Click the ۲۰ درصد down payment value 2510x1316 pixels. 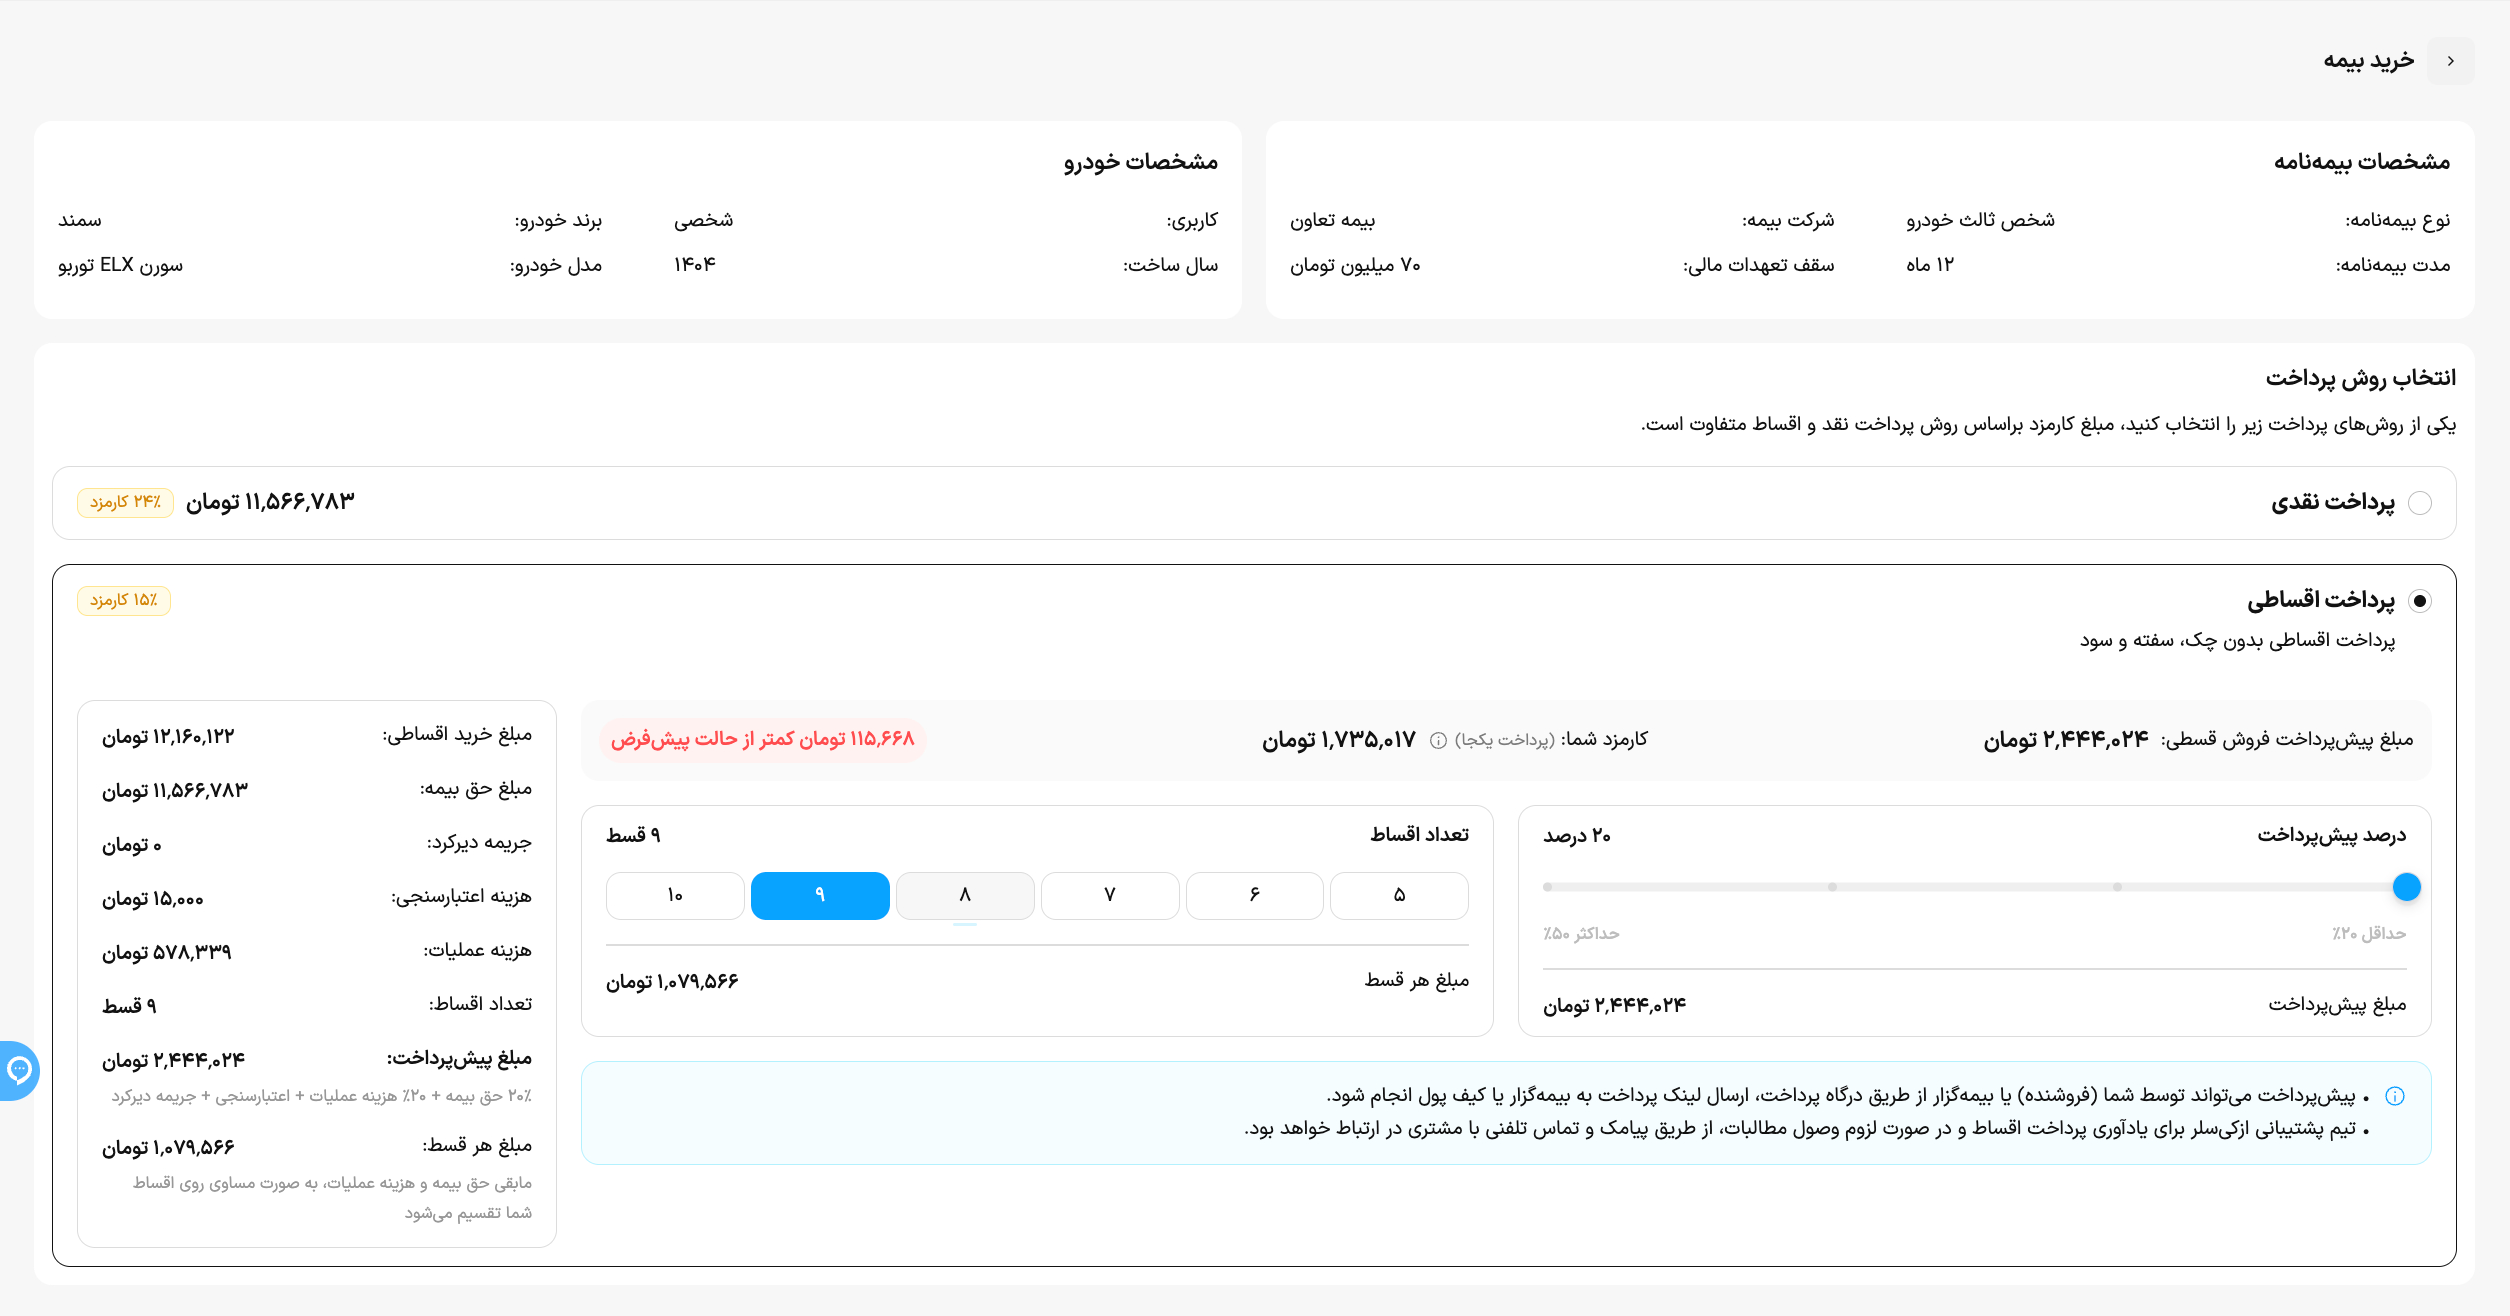(x=1577, y=836)
